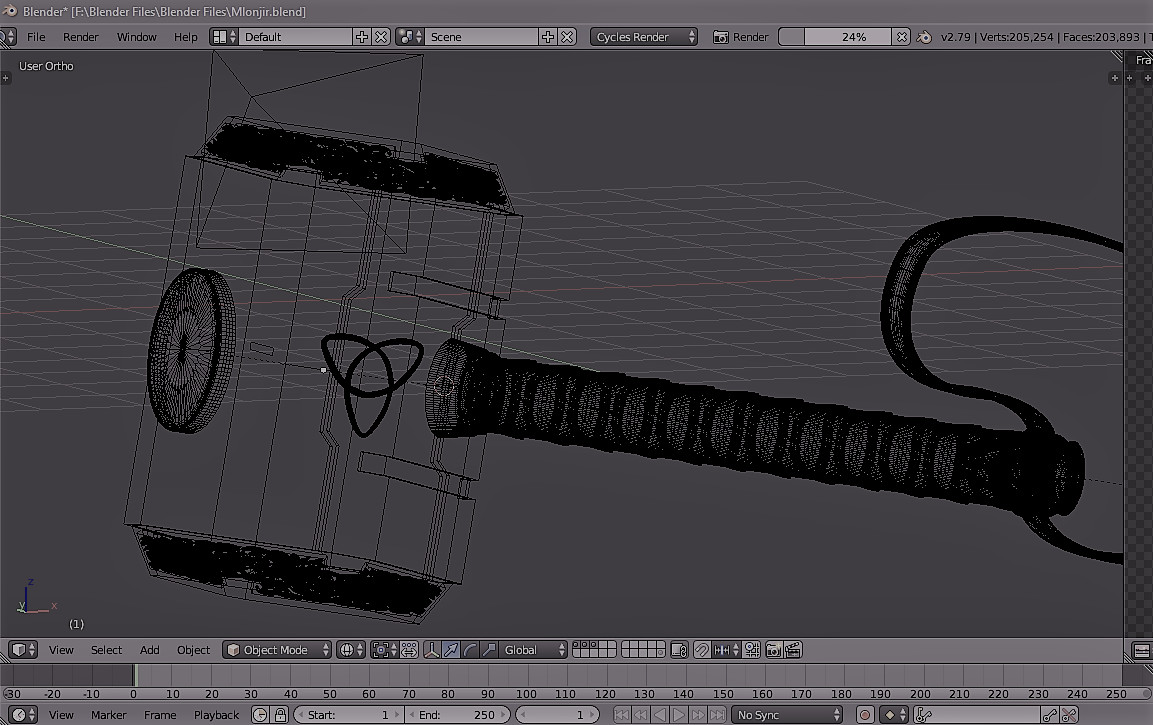The height and width of the screenshot is (725, 1153).
Task: Open the No Sync dropdown
Action: tap(787, 715)
